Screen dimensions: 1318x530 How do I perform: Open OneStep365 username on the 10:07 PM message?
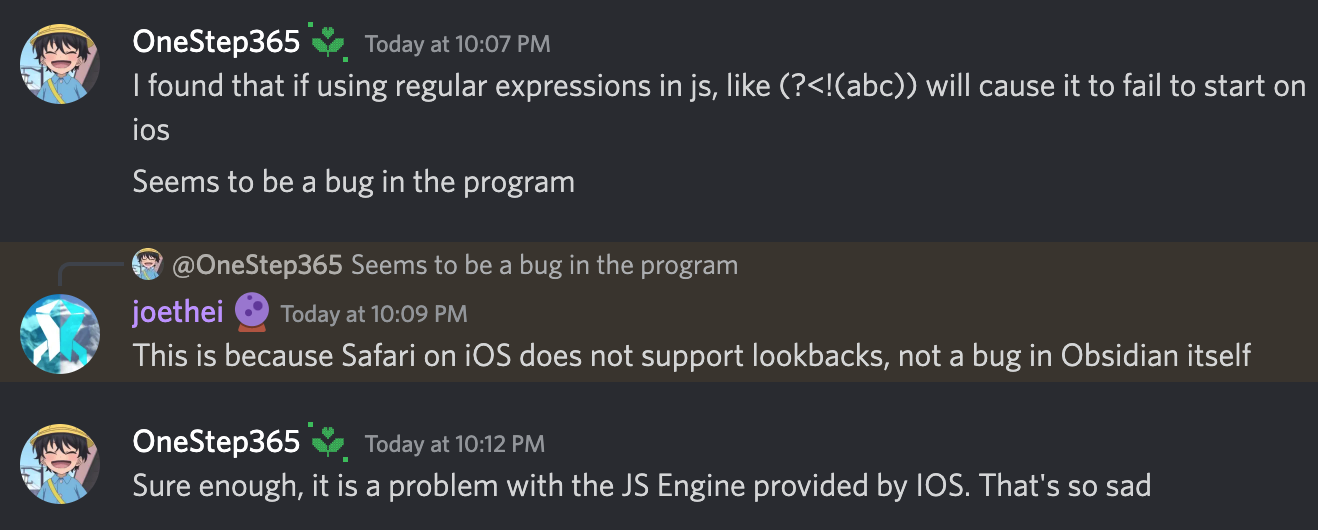click(x=216, y=42)
